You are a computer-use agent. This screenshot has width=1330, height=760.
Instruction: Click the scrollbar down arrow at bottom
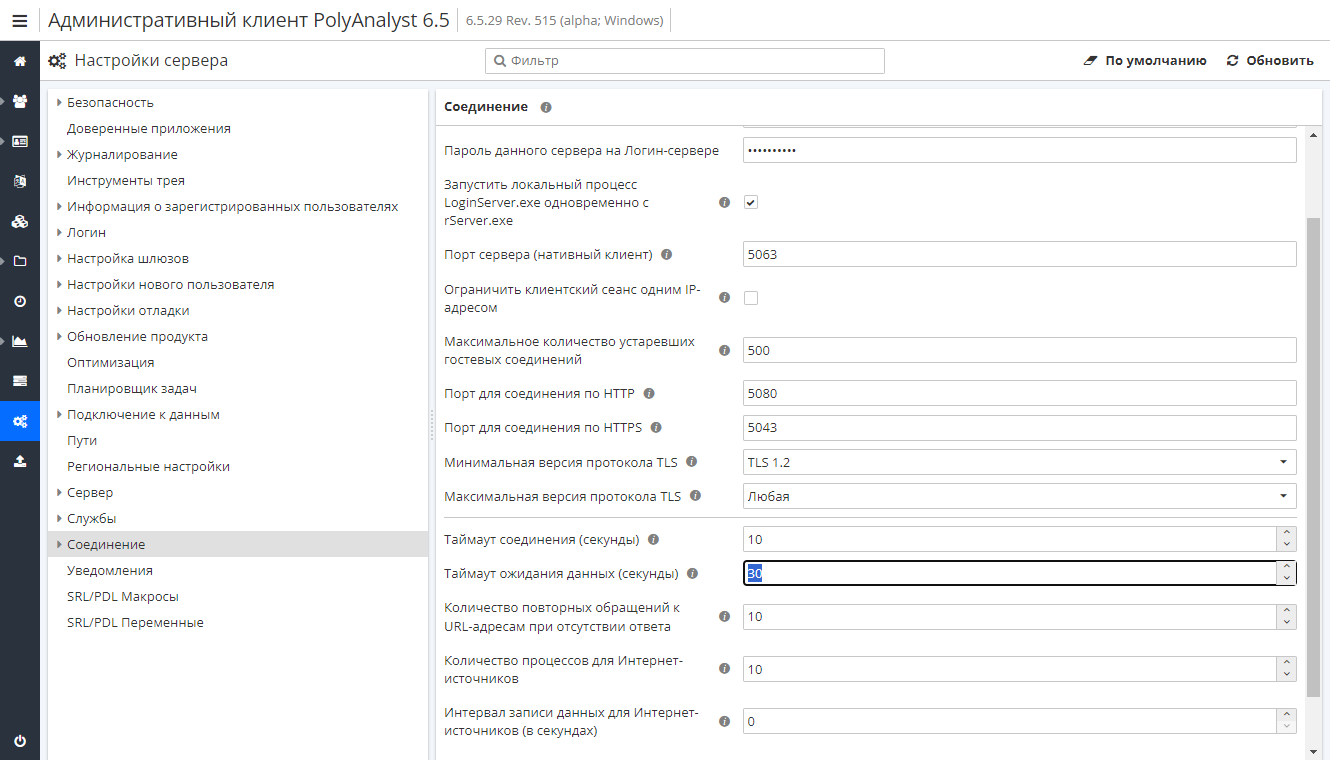pyautogui.click(x=1313, y=751)
